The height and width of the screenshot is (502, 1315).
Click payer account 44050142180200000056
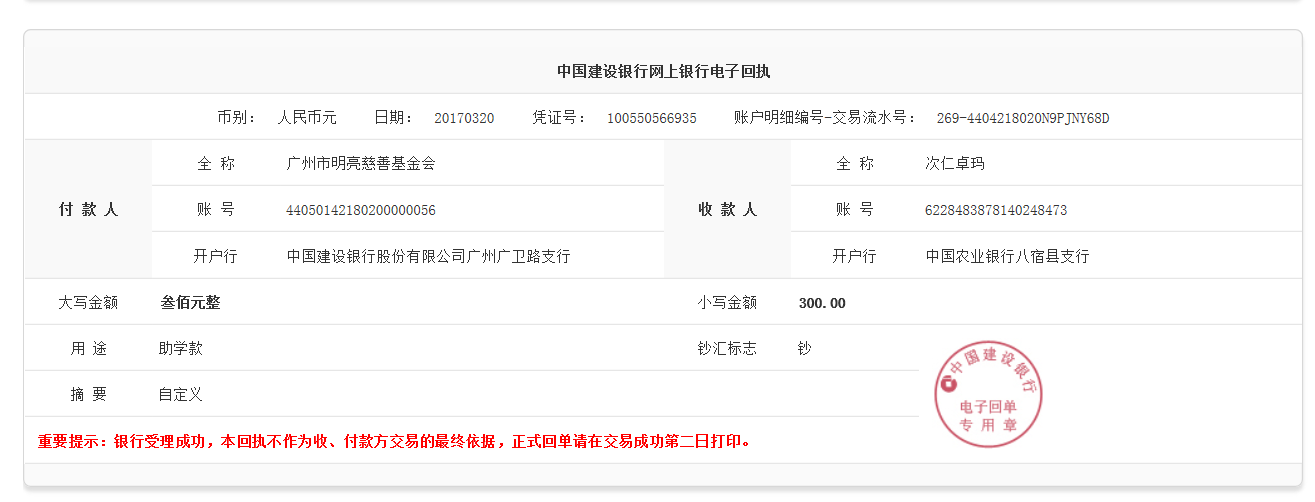[x=361, y=210]
